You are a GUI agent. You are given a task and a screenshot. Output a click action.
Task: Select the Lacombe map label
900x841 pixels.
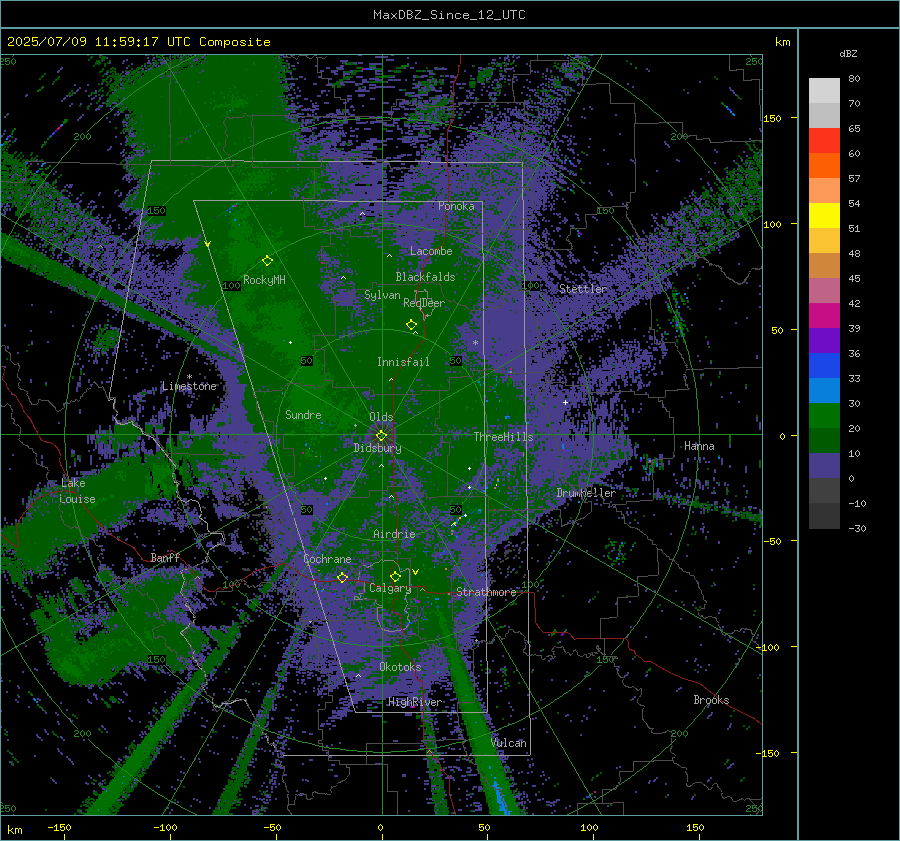pos(431,251)
